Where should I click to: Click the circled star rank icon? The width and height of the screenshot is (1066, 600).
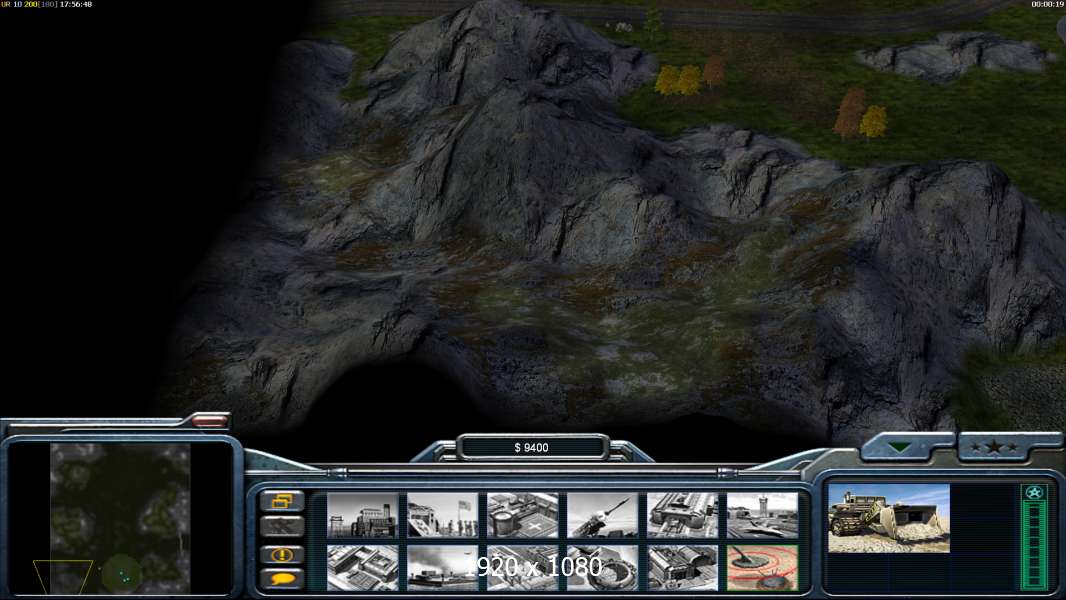(1034, 493)
